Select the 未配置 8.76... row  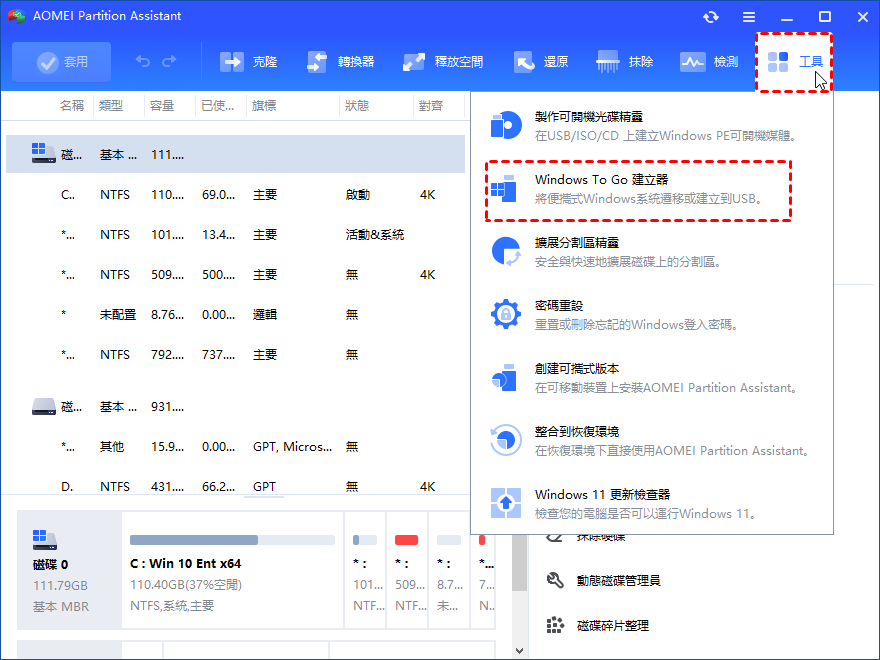pyautogui.click(x=236, y=314)
